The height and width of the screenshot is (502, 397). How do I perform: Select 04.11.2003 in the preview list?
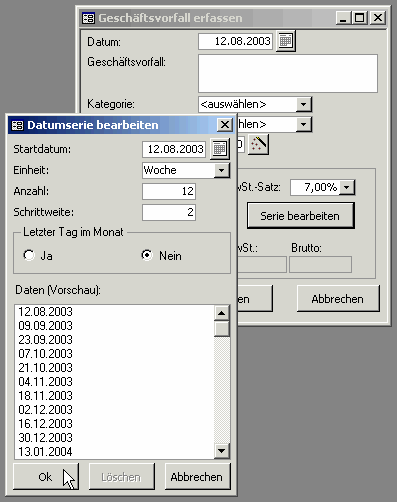coord(114,382)
